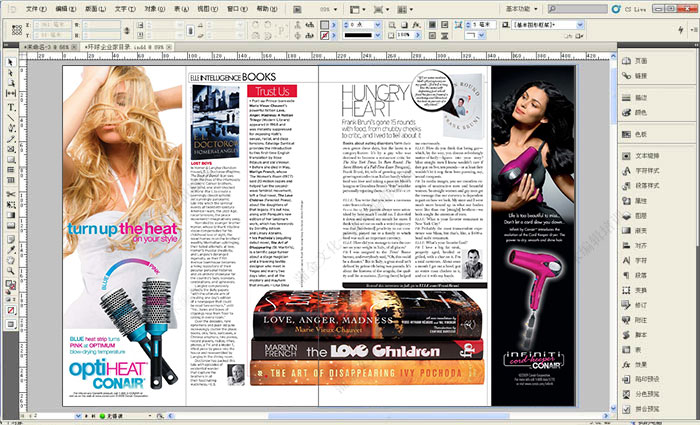This screenshot has width=700, height=425.
Task: Open the 文件(F) menu
Action: [x=36, y=9]
